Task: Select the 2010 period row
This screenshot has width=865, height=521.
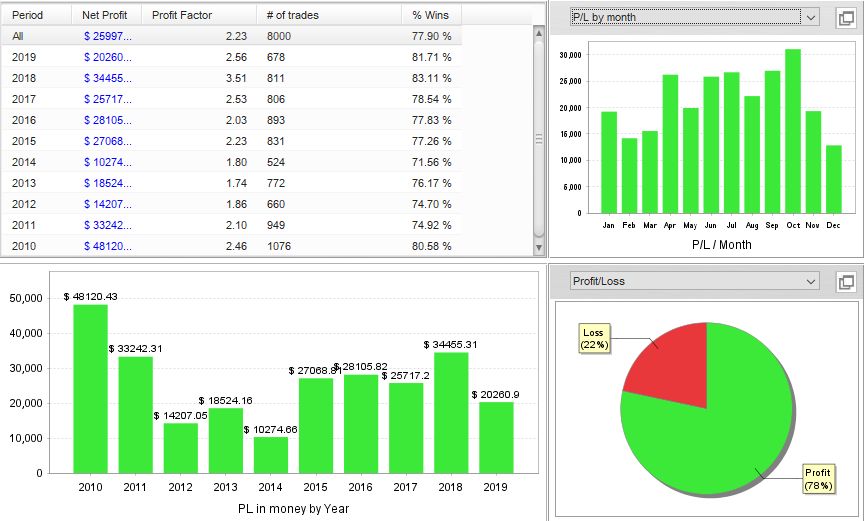Action: [x=231, y=246]
